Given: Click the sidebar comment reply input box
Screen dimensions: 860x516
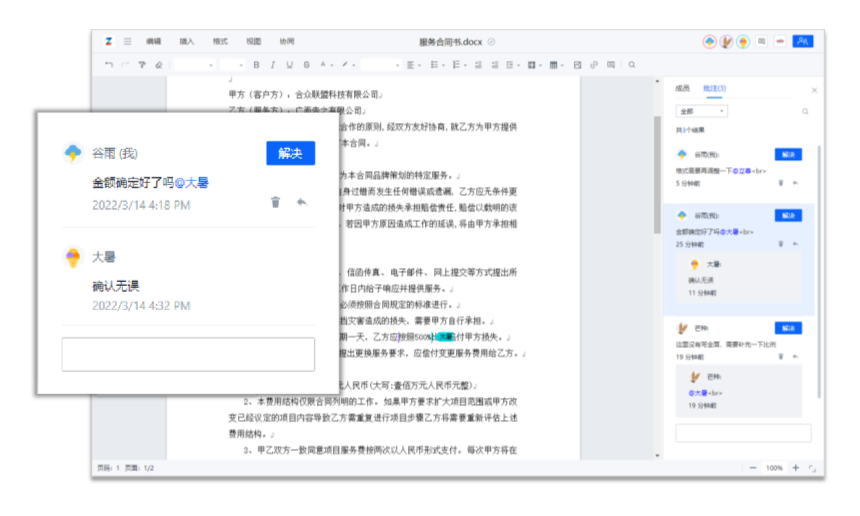Looking at the screenshot, I should coord(743,433).
